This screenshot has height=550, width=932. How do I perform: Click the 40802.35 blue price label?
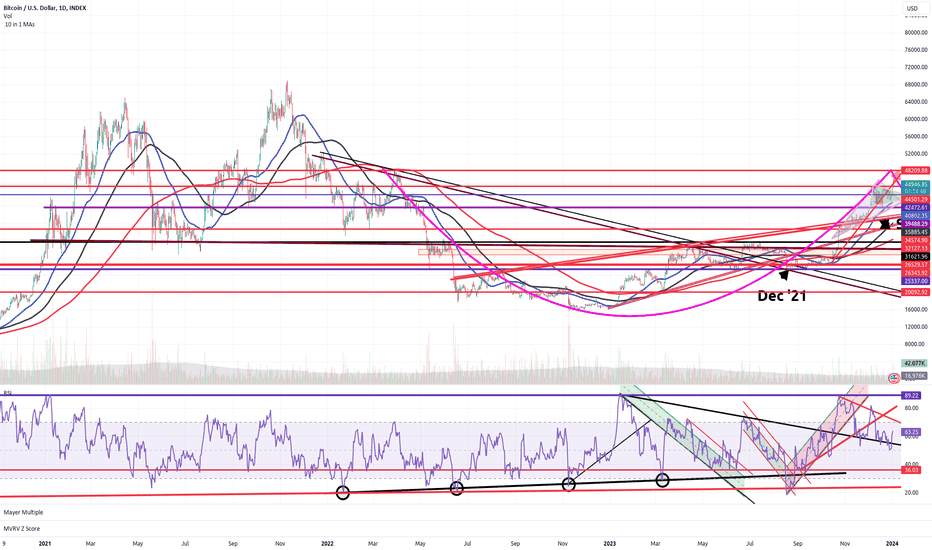(x=915, y=215)
